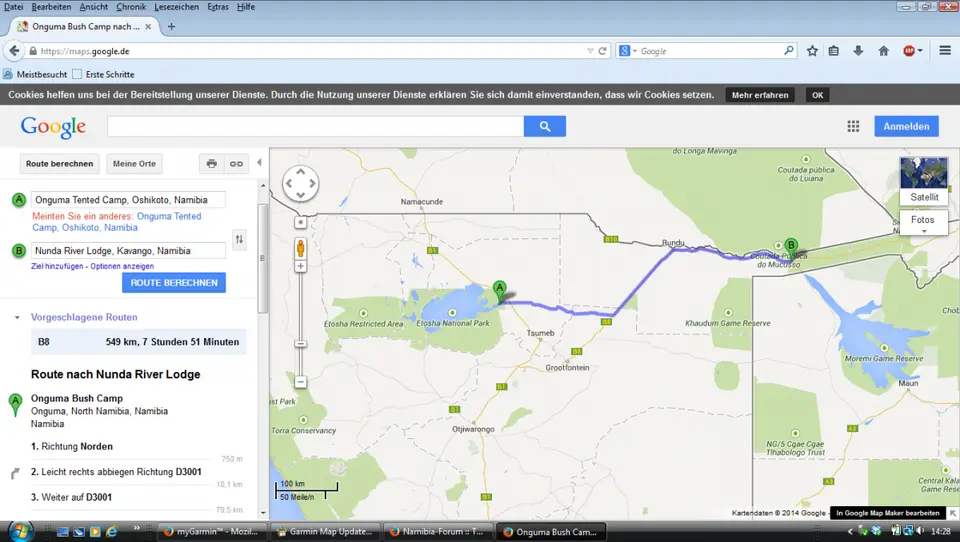Open the URL bar history dropdown
The width and height of the screenshot is (960, 542).
[590, 51]
